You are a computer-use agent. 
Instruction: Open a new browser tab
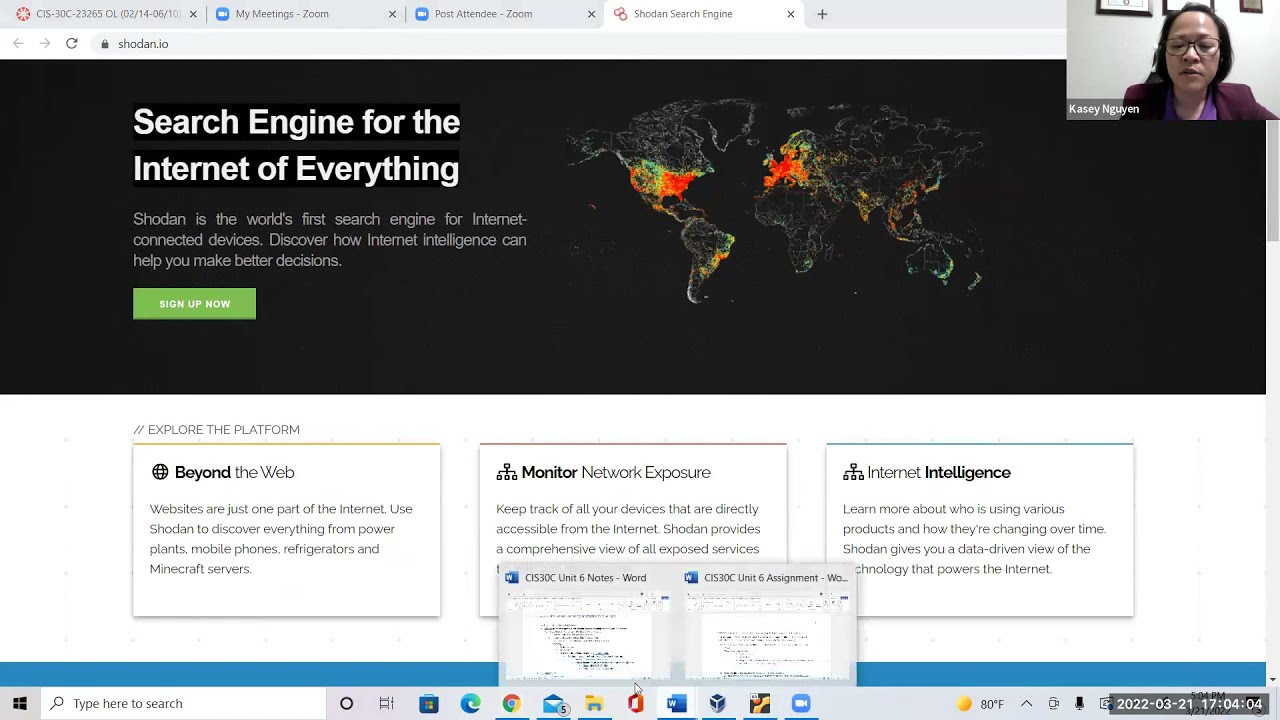click(x=822, y=14)
